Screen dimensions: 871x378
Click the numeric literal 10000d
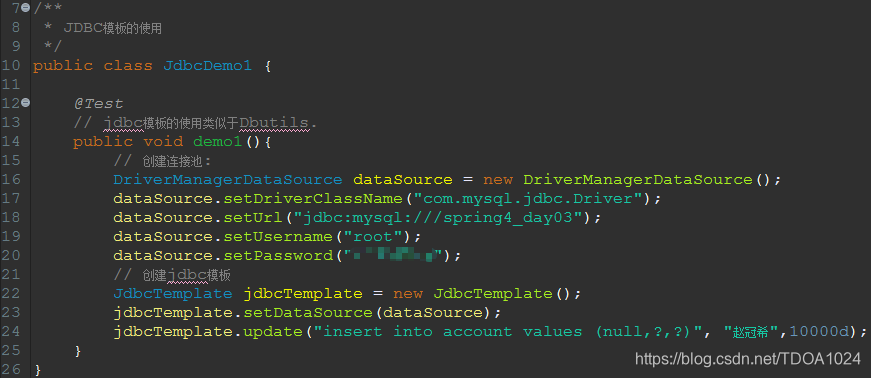click(819, 332)
